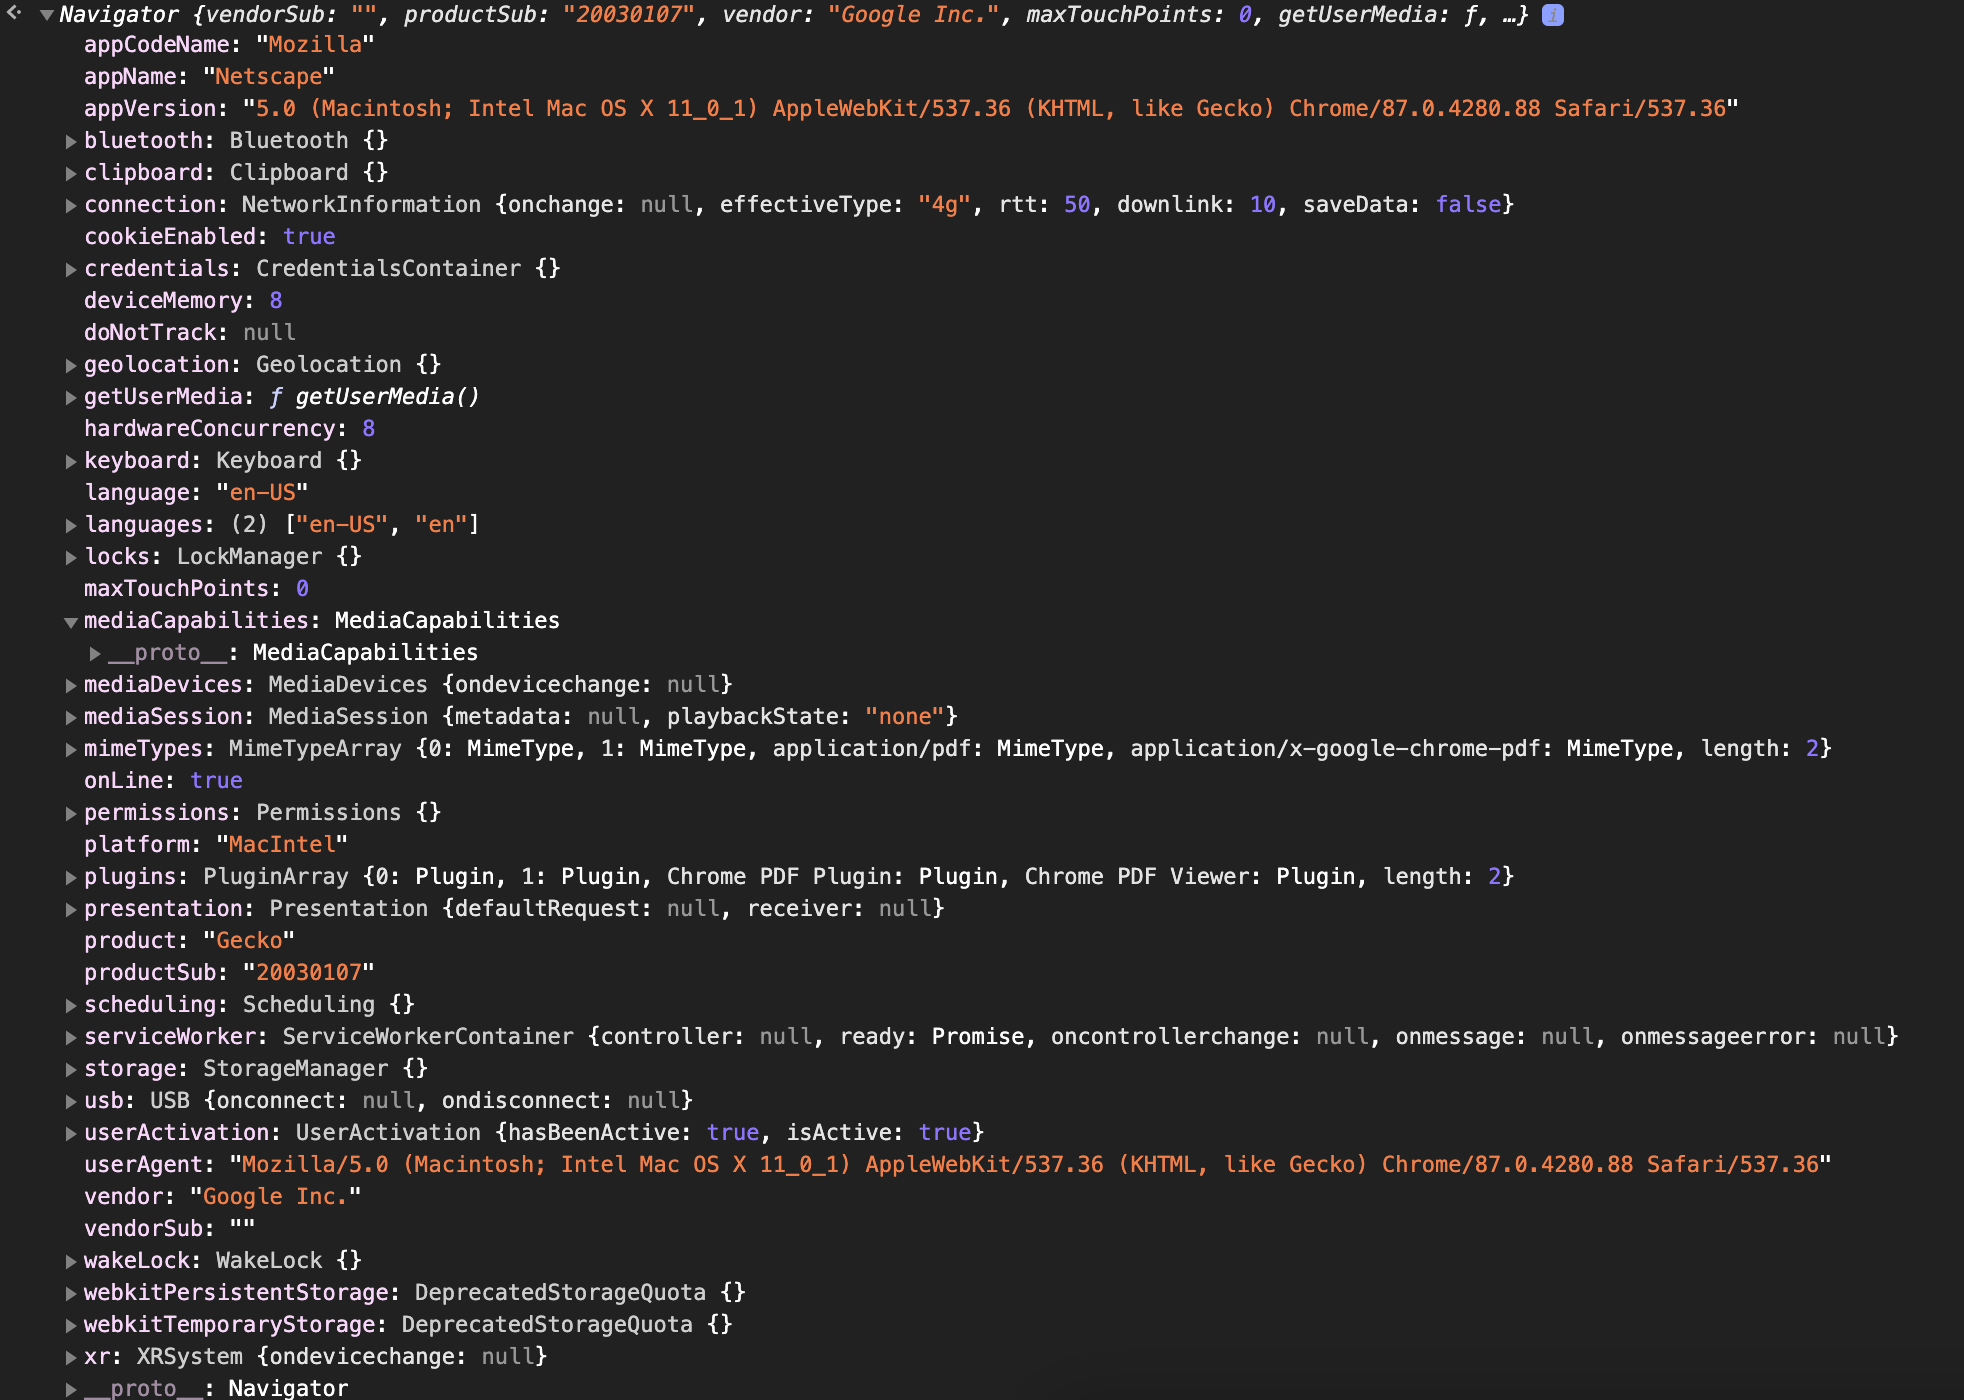This screenshot has height=1400, width=1964.
Task: Click the console output arrow in the top-left corner
Action: [x=12, y=14]
